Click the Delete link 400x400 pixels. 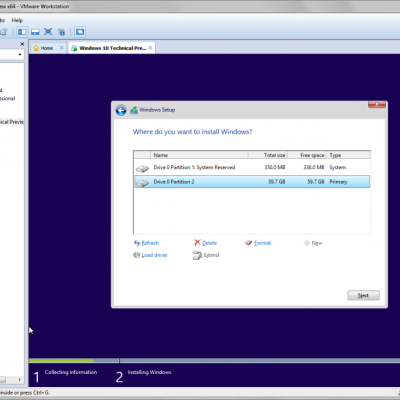(x=210, y=243)
